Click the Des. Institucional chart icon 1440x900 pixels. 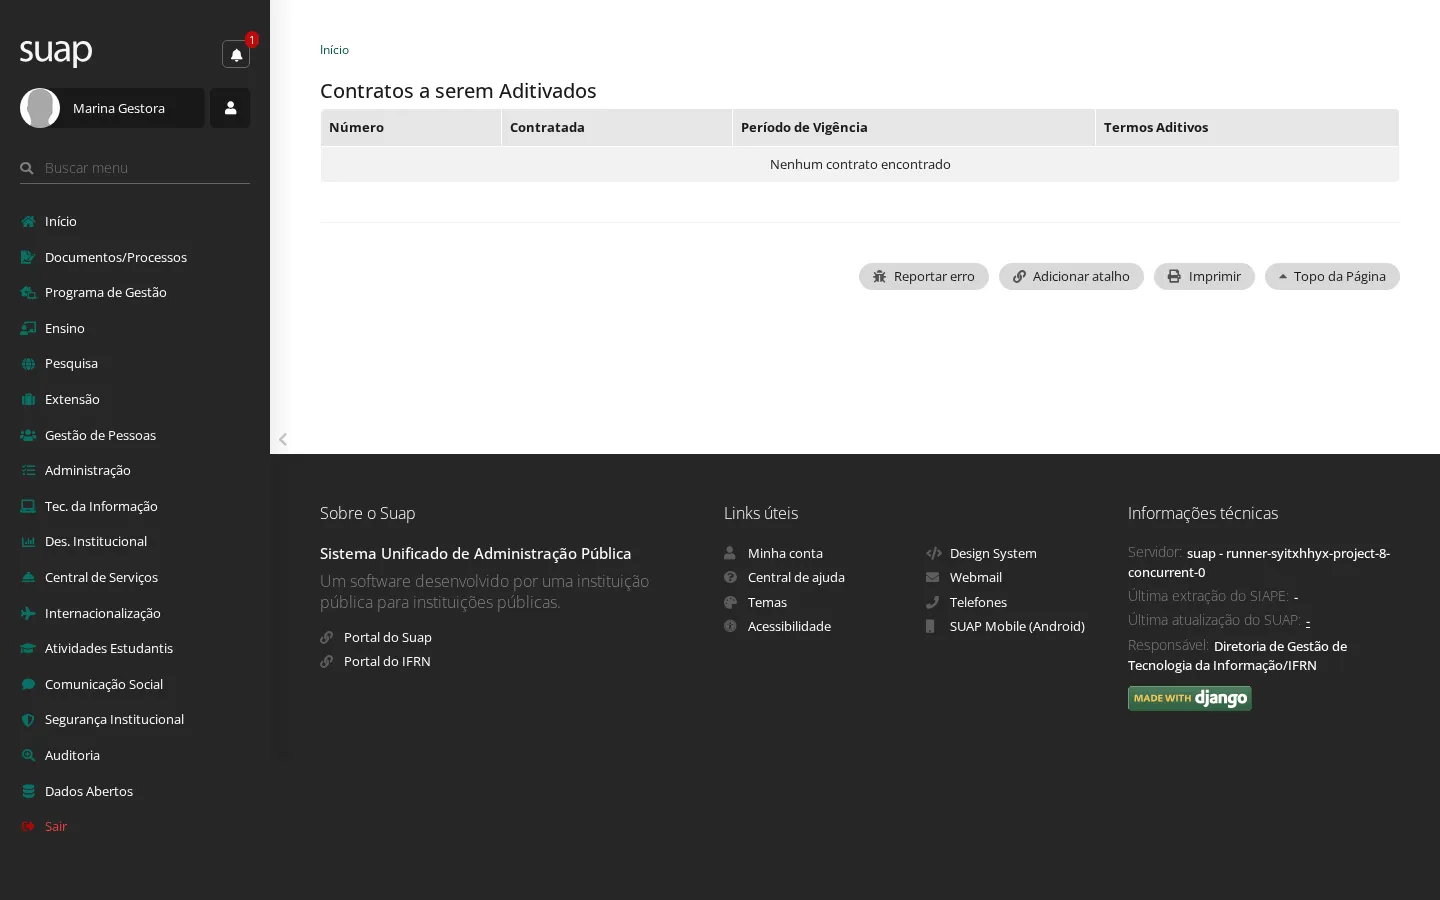coord(28,542)
